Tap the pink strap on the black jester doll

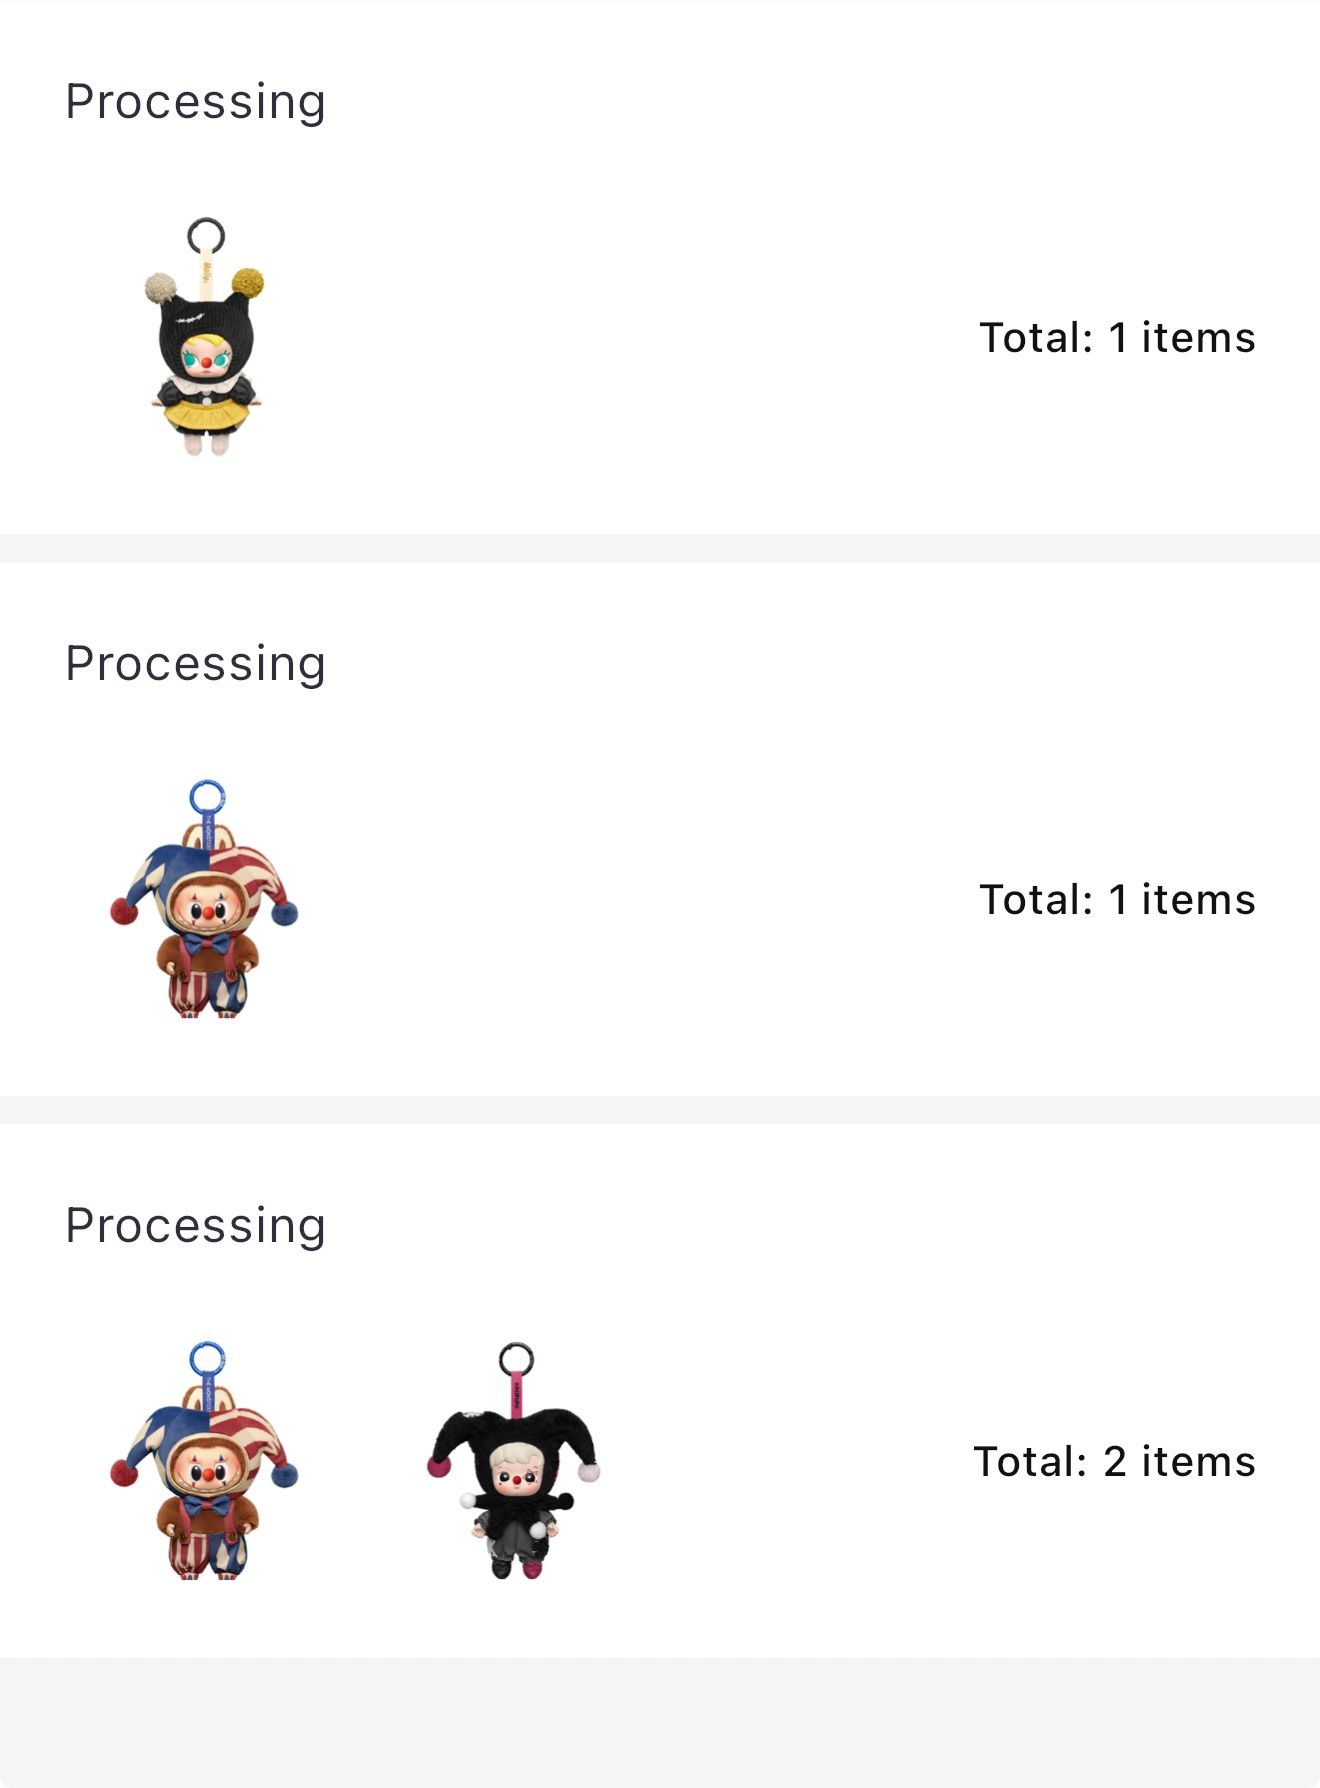[x=516, y=1395]
